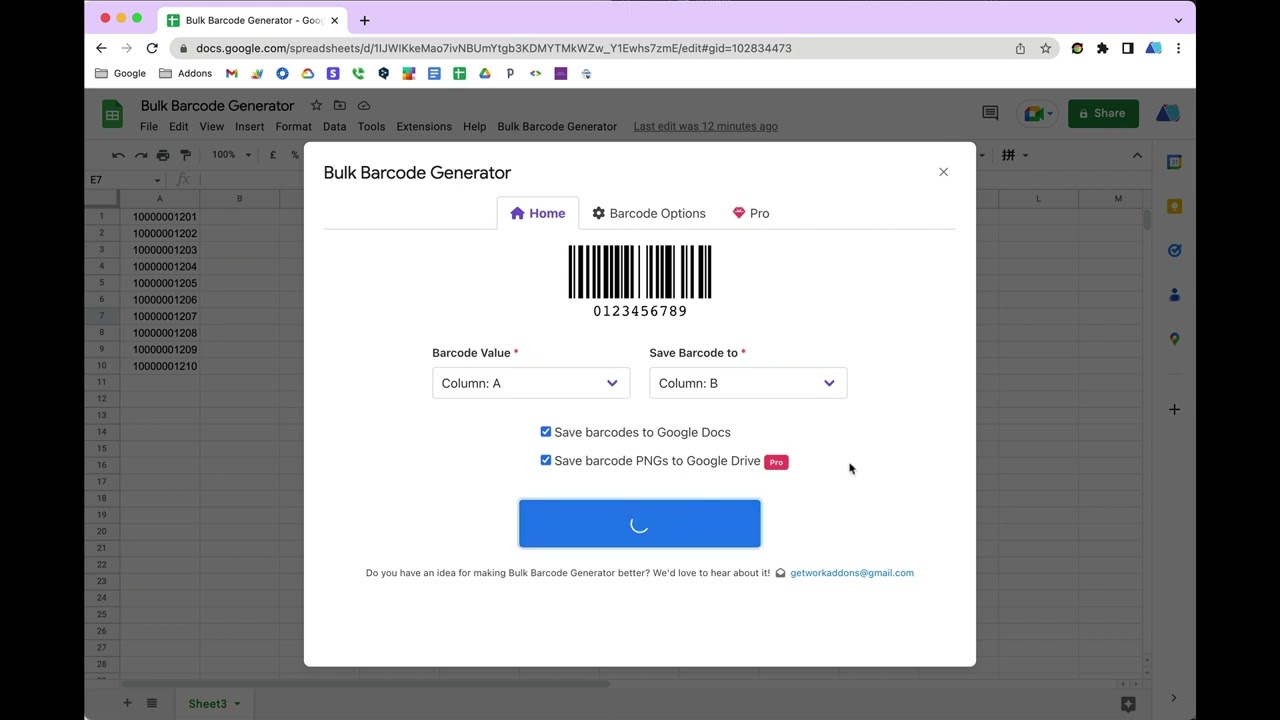Click the share page icon in address bar
The width and height of the screenshot is (1280, 720).
point(1020,48)
